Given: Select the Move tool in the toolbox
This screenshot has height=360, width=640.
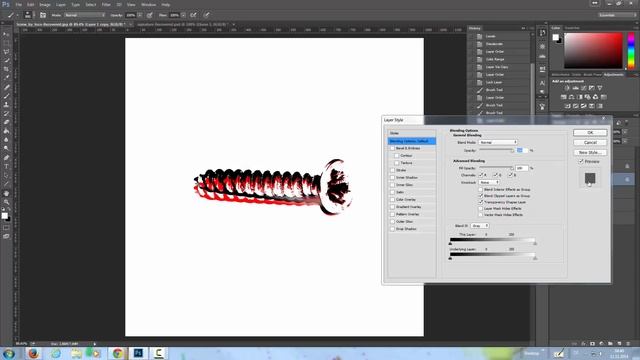Looking at the screenshot, I should coord(6,34).
